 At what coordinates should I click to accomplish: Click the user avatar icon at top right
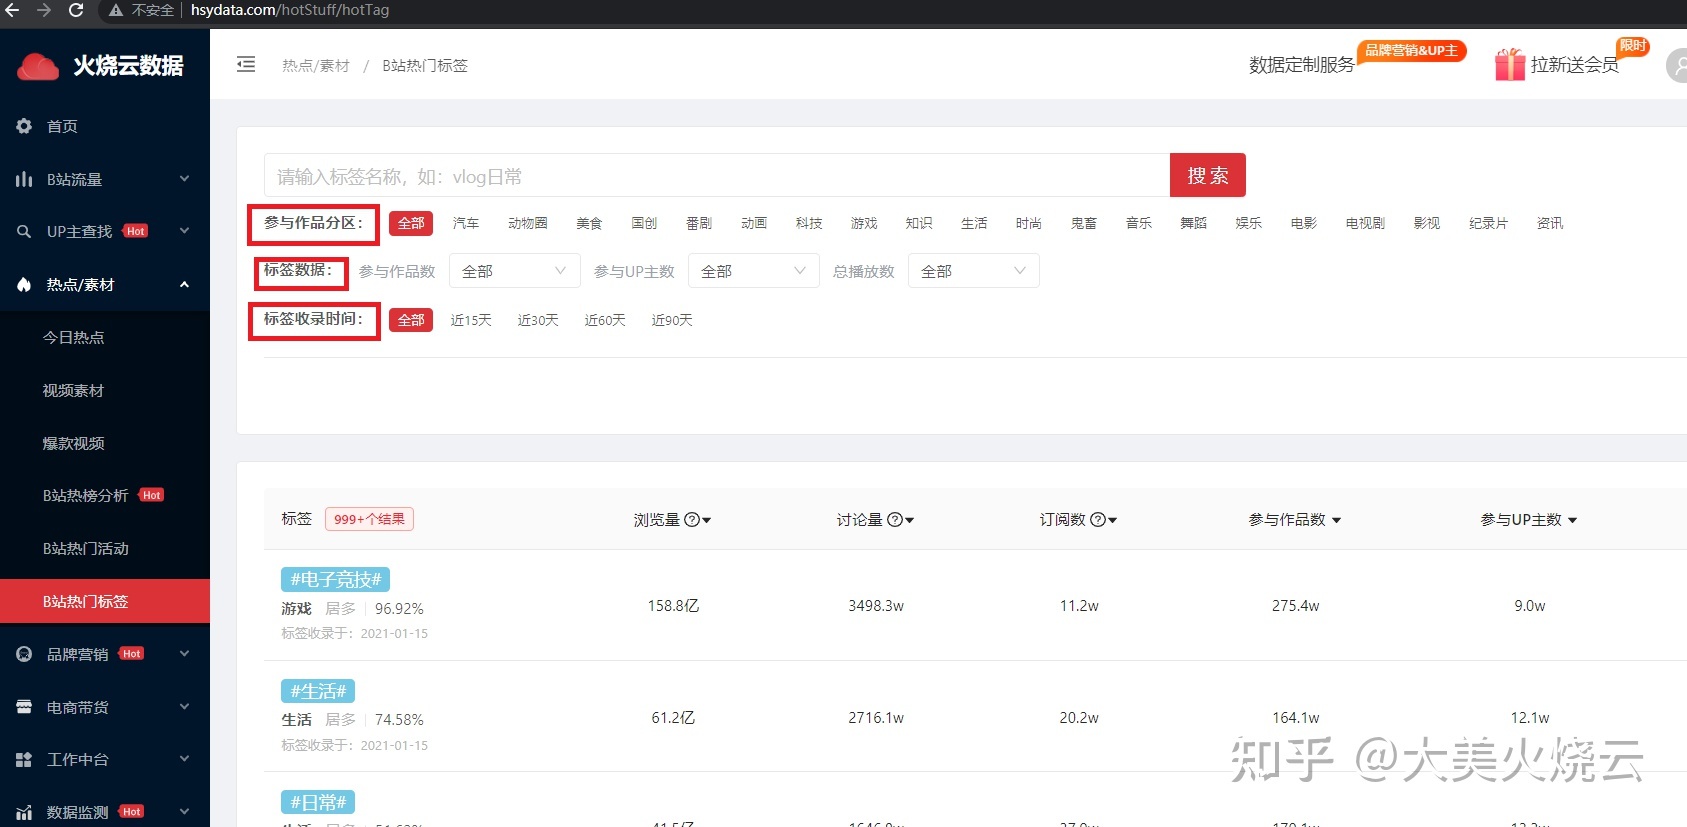(x=1677, y=66)
